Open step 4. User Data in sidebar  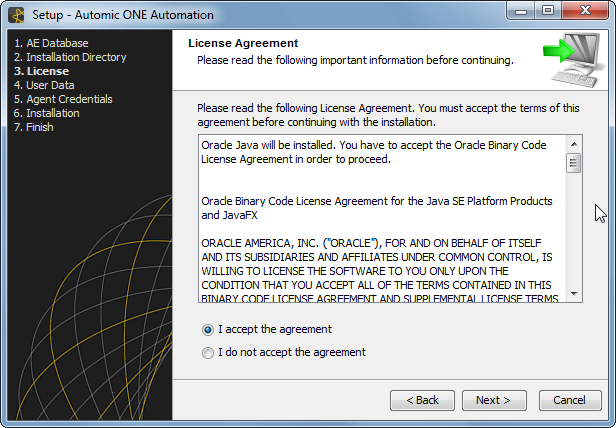click(44, 85)
